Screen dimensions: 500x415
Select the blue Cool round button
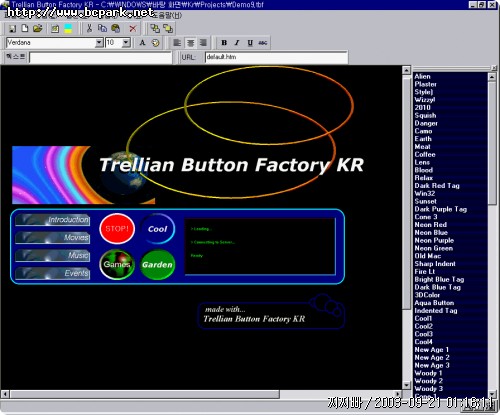[x=157, y=229]
